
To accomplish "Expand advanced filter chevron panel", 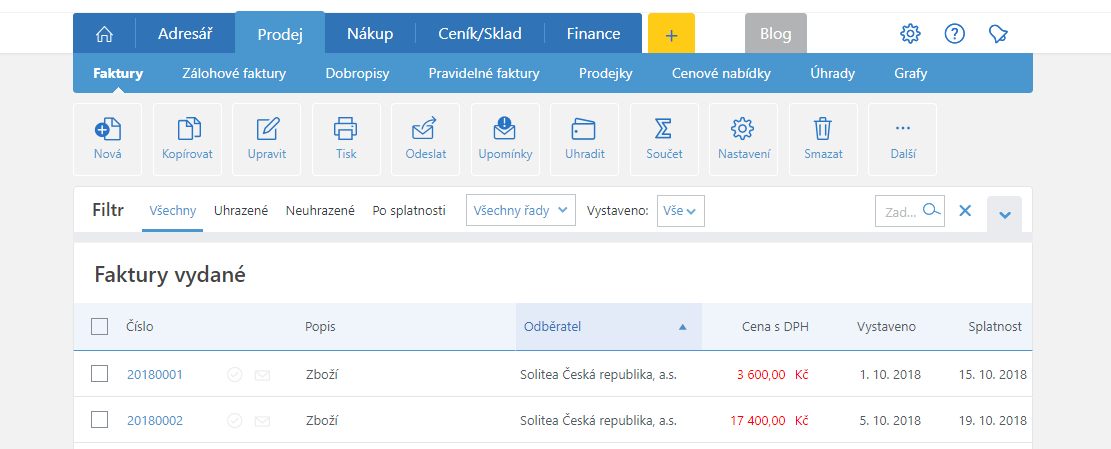I will (x=1005, y=215).
